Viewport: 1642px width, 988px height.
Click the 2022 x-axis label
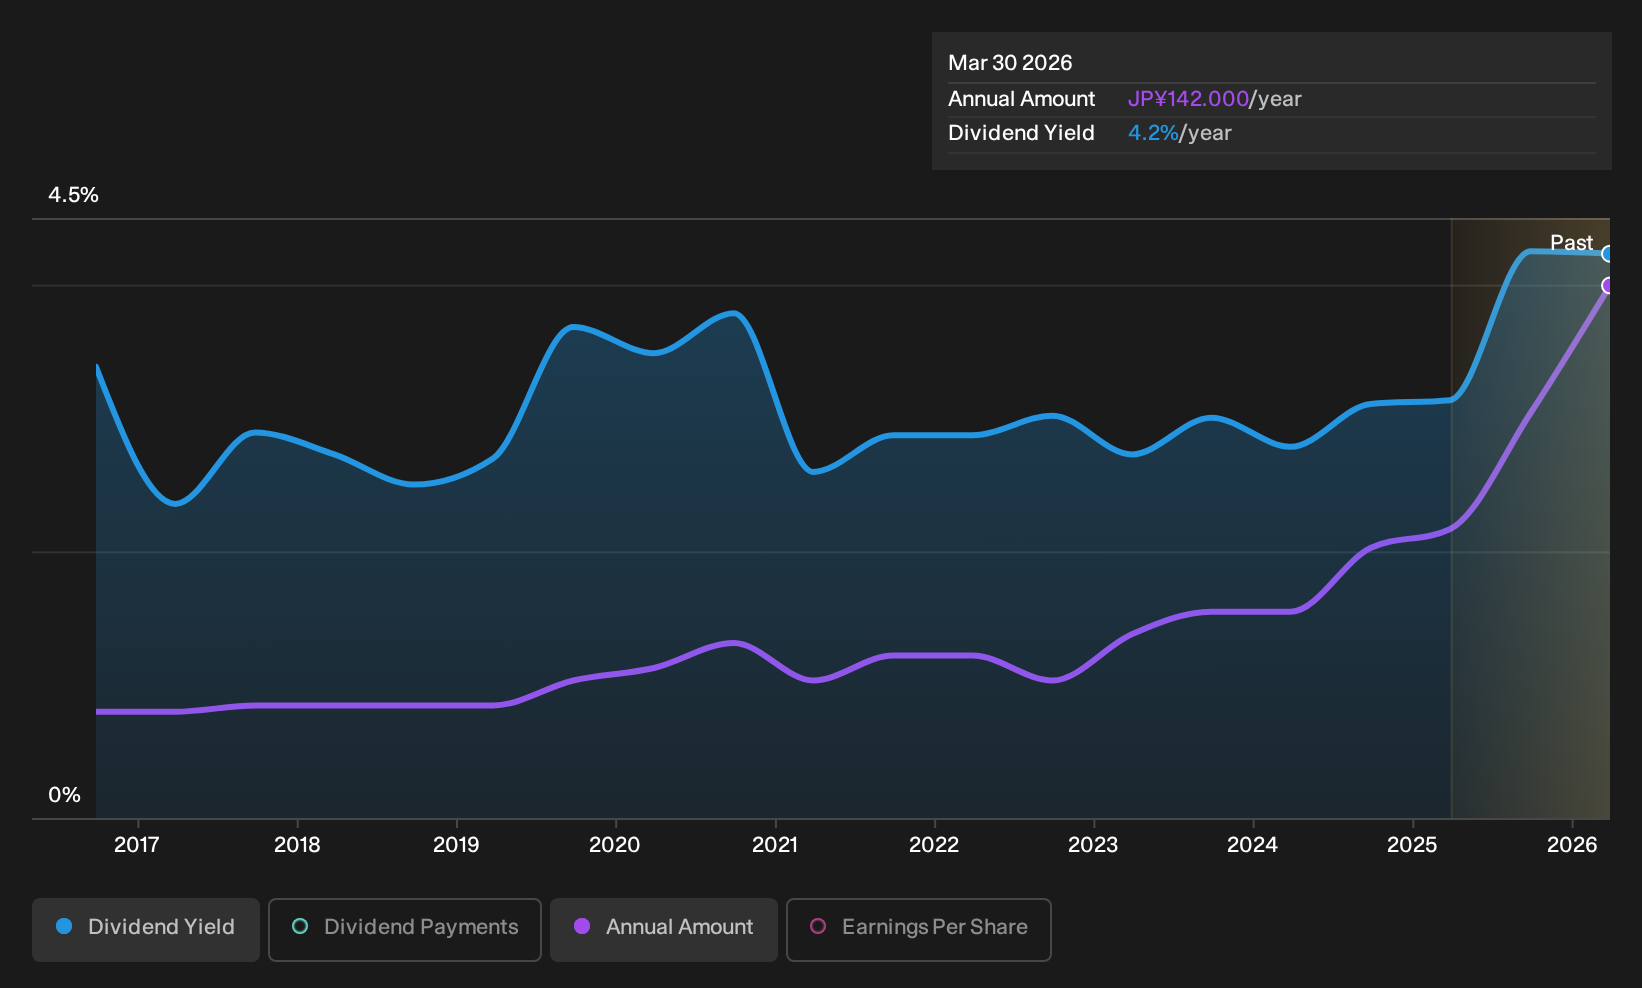pos(934,845)
